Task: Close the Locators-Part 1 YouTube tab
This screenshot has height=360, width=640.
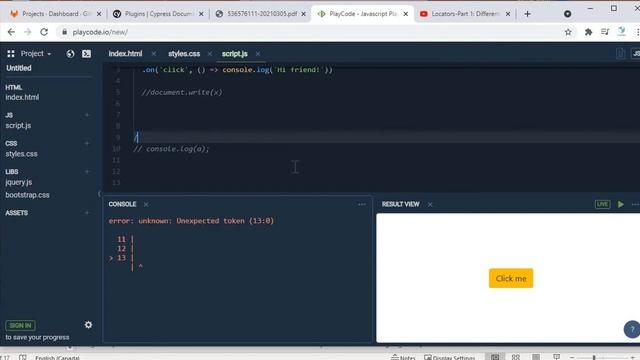Action: (508, 14)
